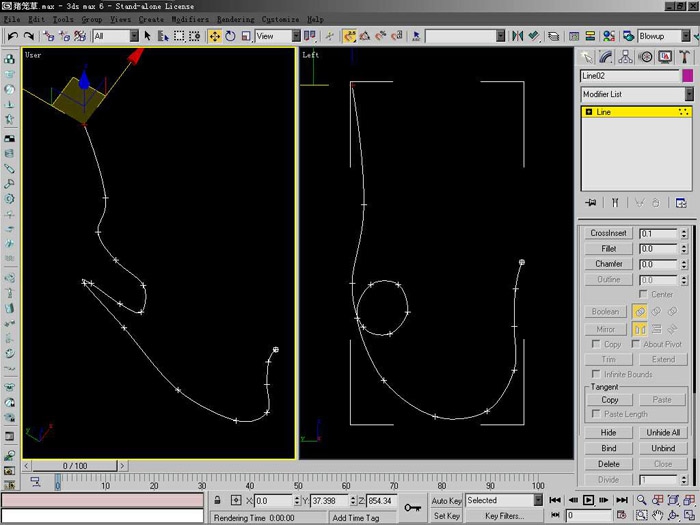Activate Select and Scale tool
Viewport: 700px width, 525px height.
246,36
